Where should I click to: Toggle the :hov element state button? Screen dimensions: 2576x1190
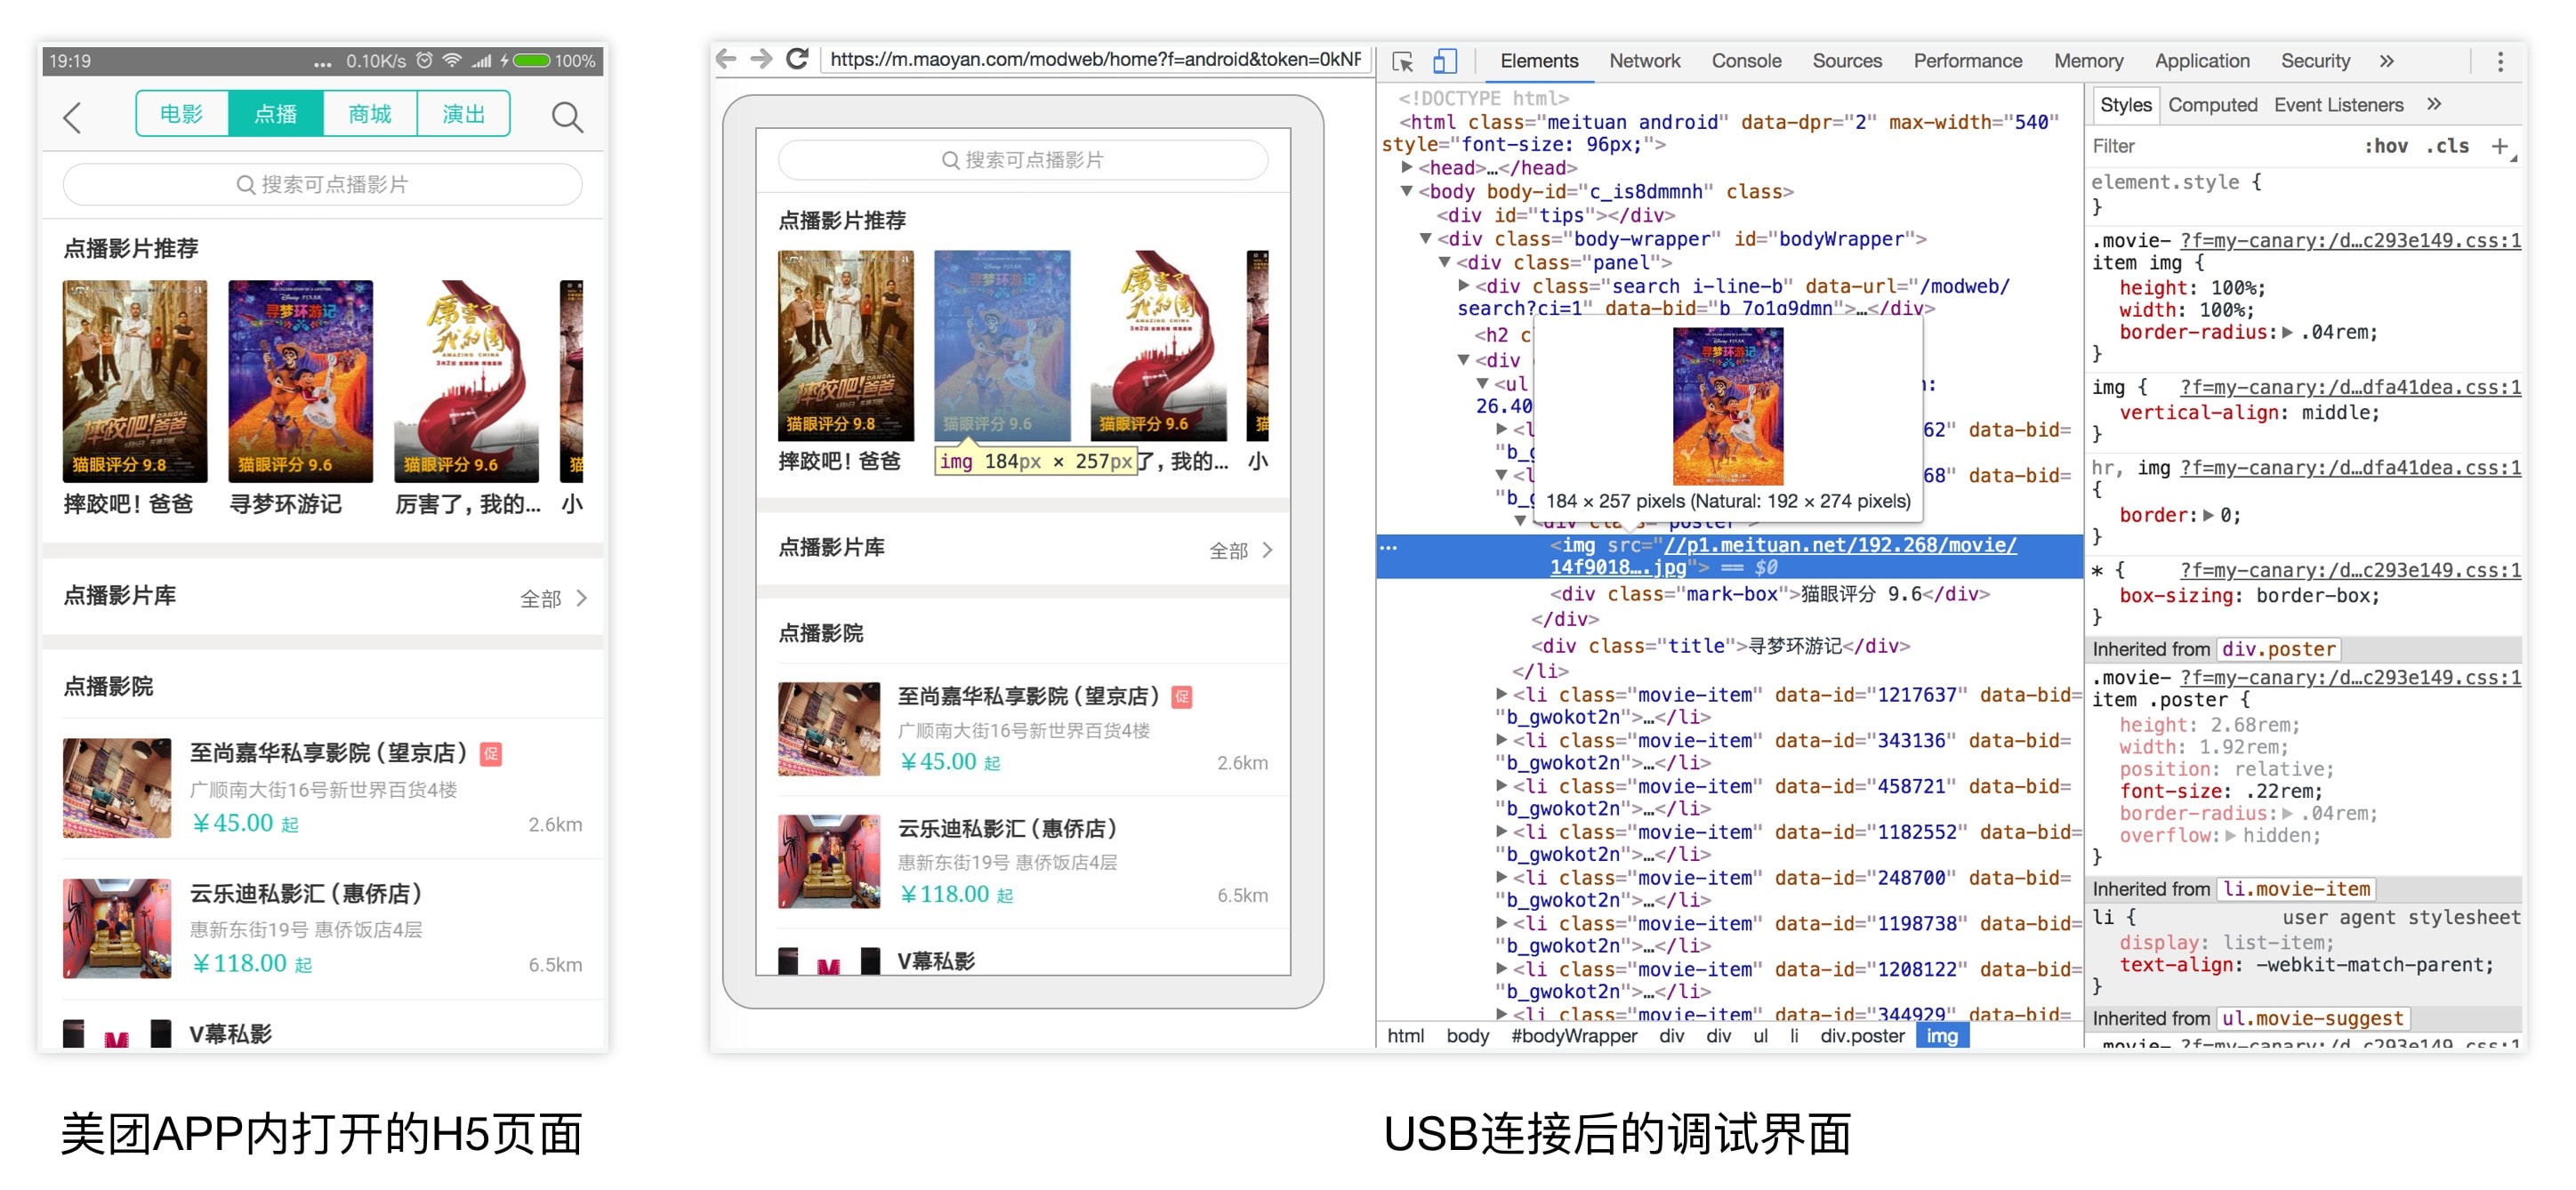click(2385, 146)
